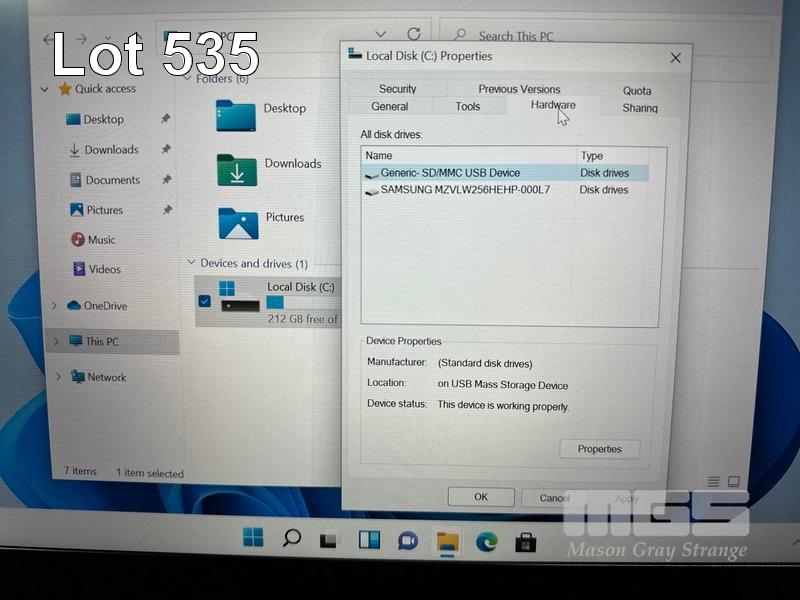
Task: Open the Chat icon on the taskbar
Action: coord(407,541)
